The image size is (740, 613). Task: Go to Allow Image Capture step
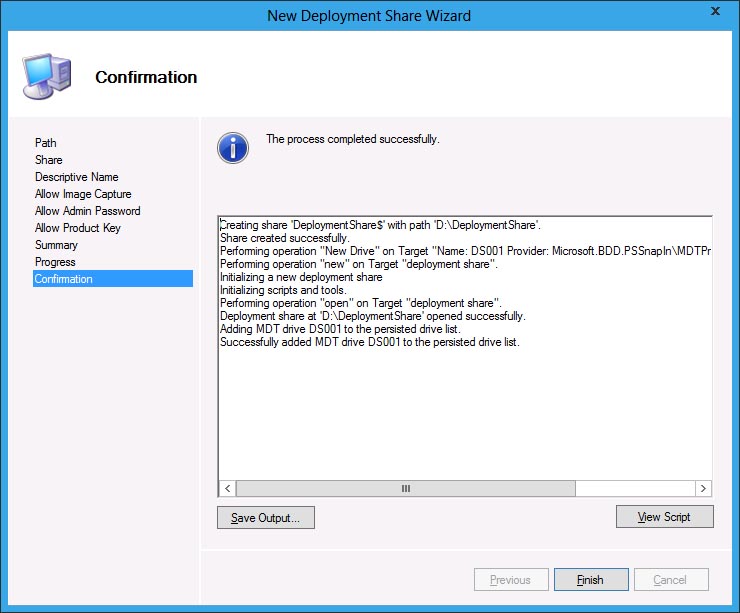click(x=83, y=194)
